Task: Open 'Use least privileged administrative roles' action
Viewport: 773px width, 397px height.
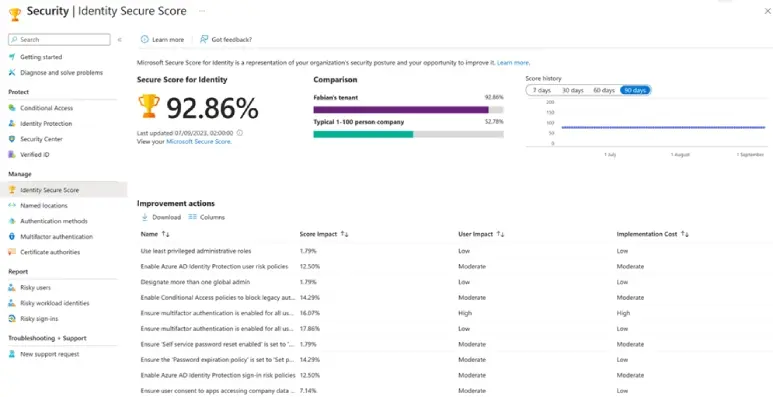Action: click(196, 251)
